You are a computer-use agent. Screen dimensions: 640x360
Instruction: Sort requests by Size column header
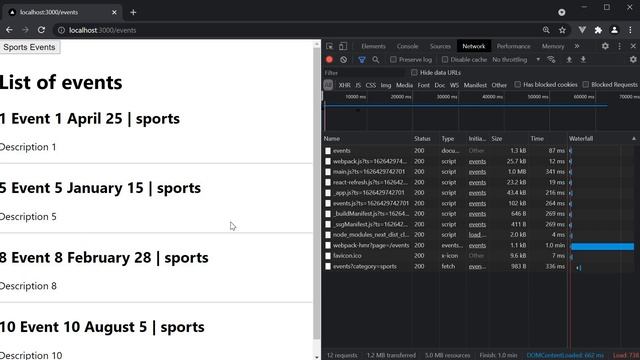click(x=509, y=139)
